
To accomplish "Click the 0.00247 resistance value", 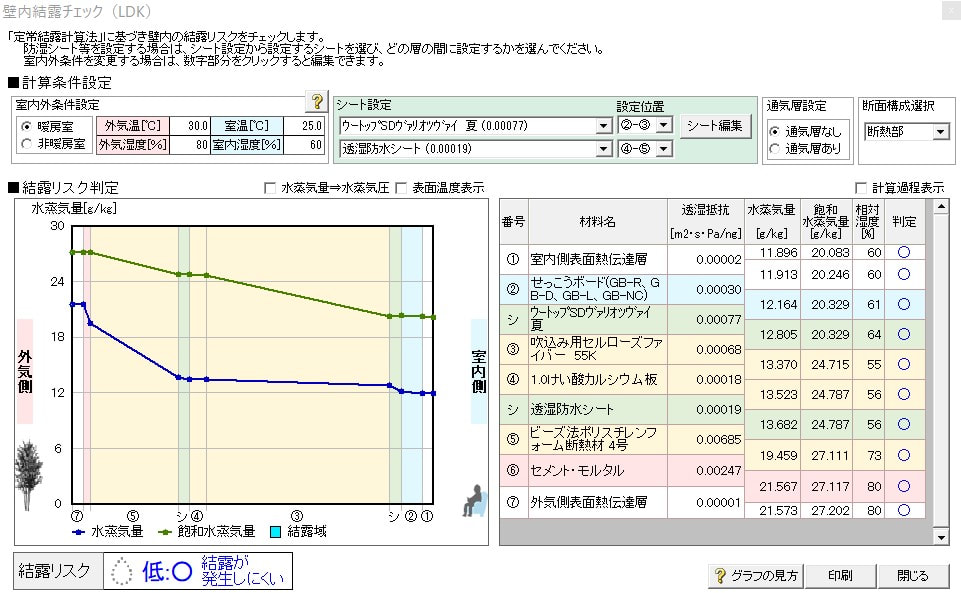I will tap(719, 471).
